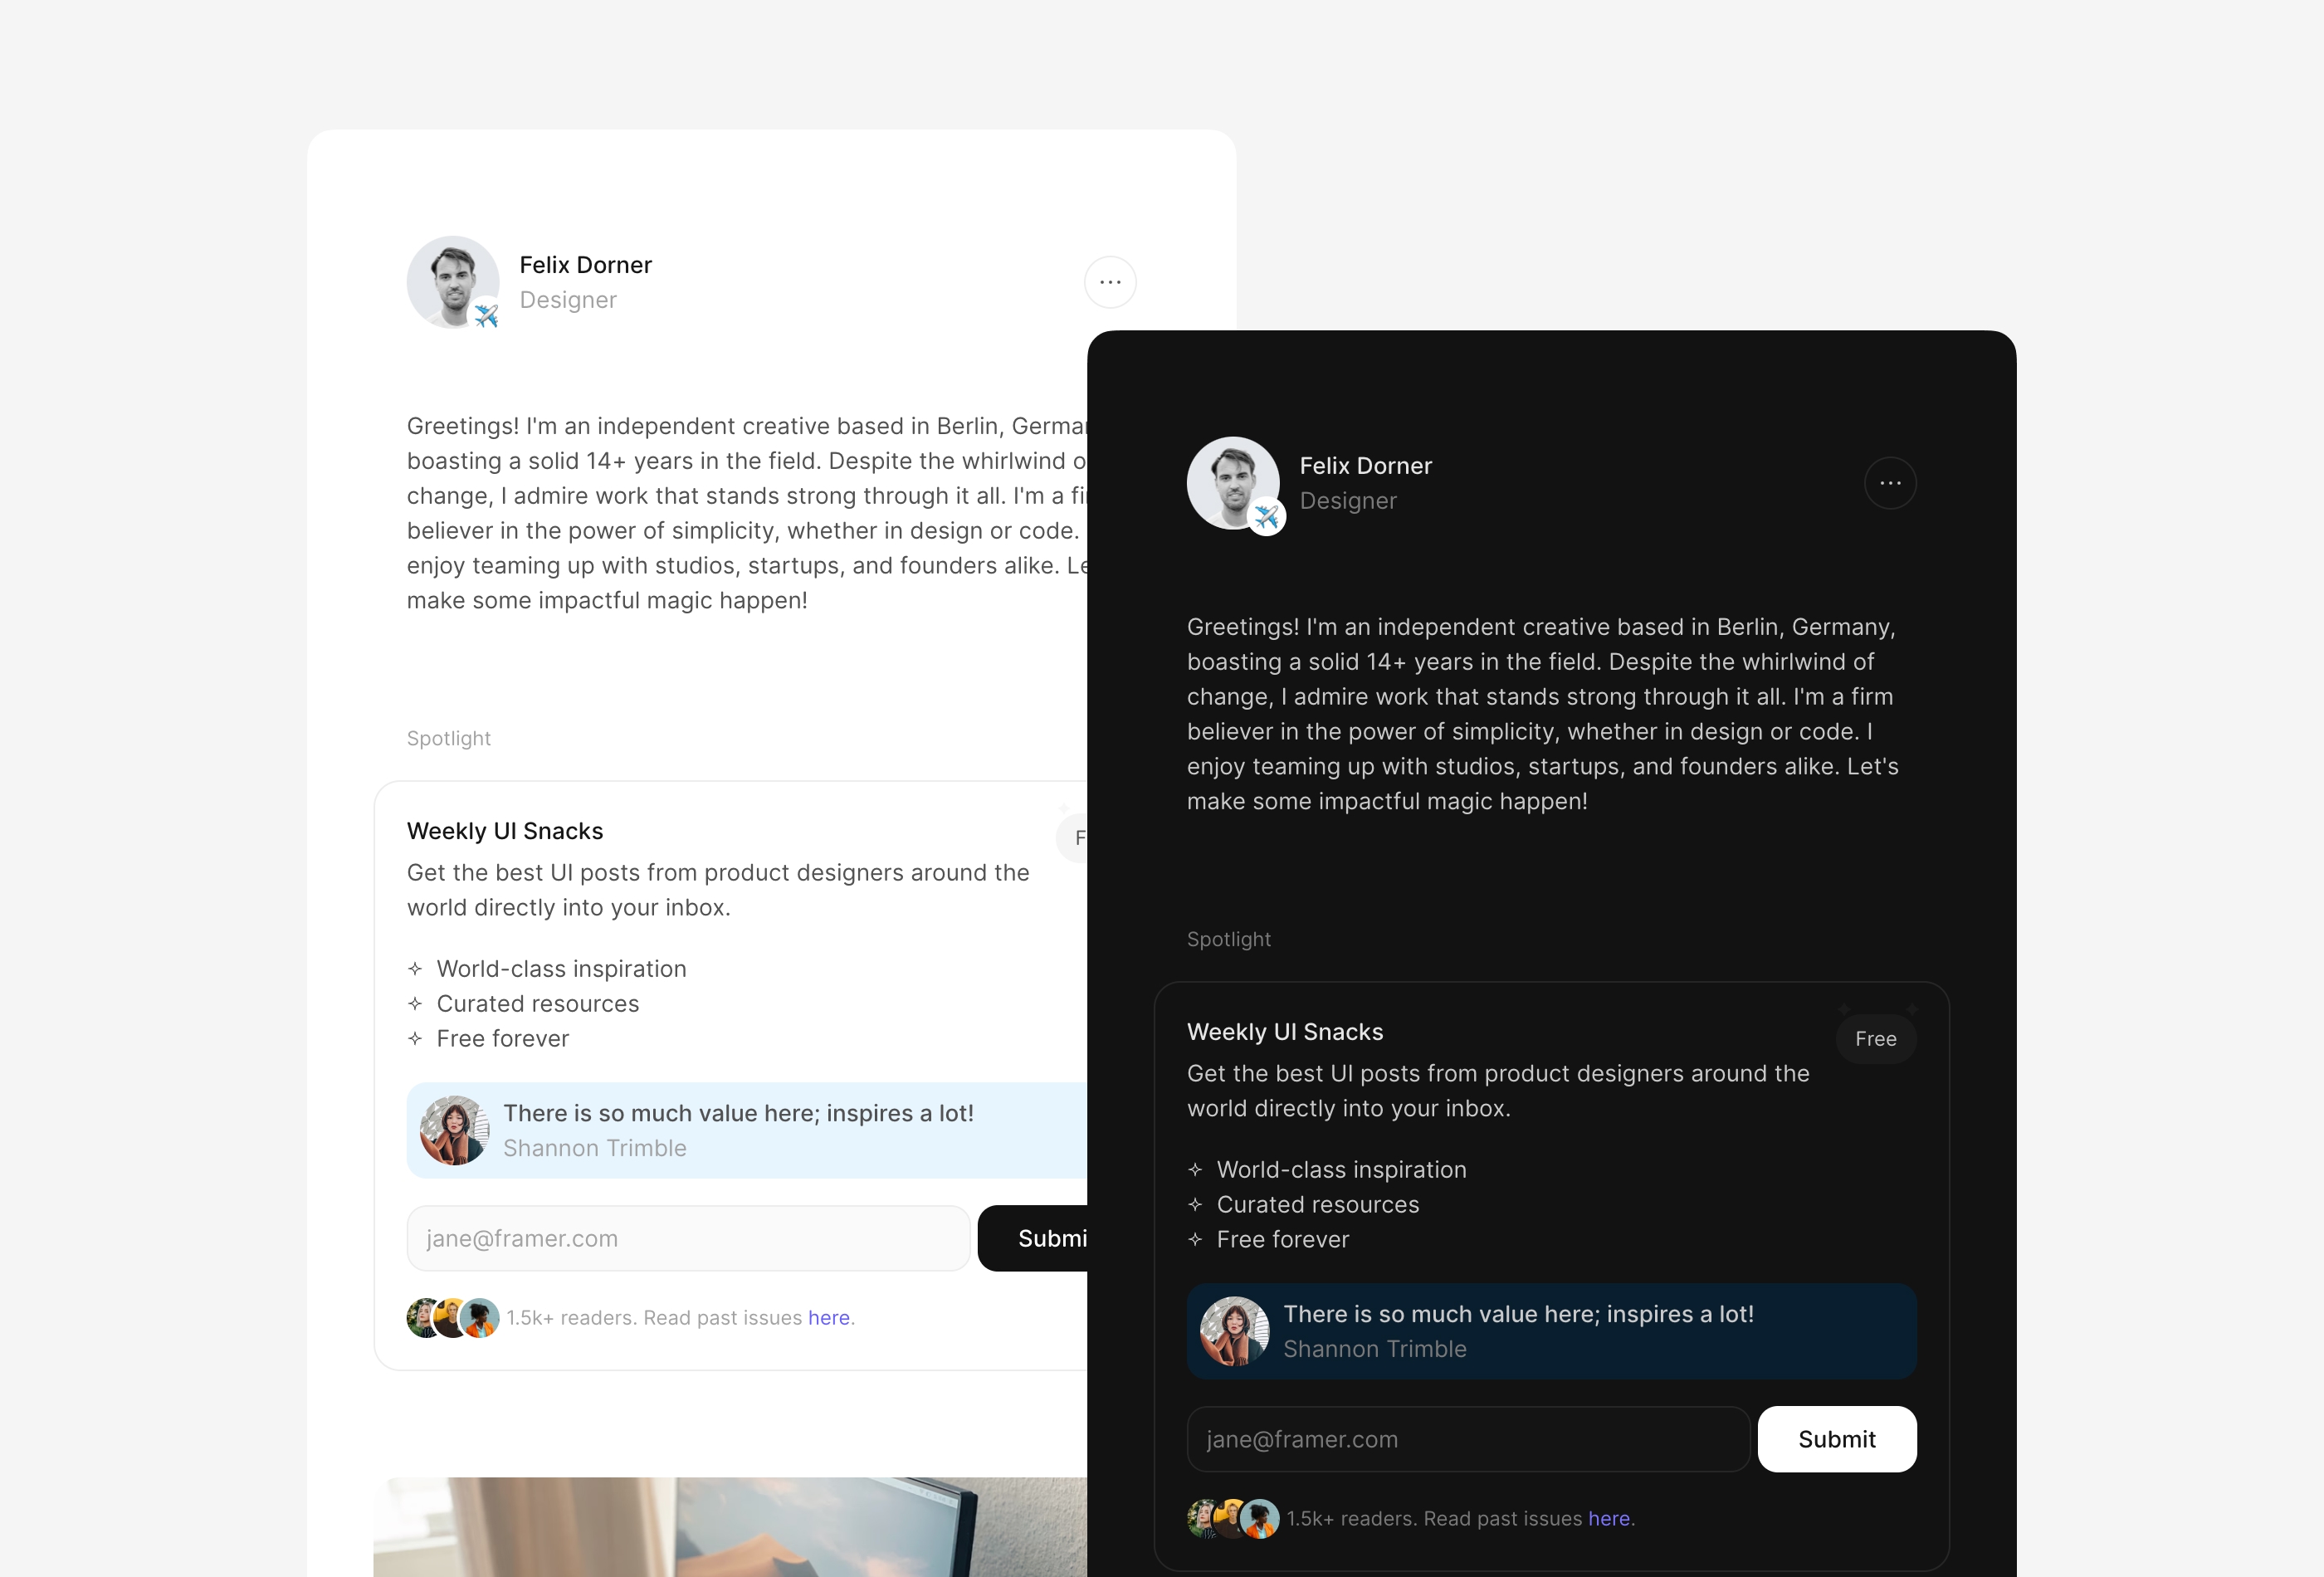Click the Free badge label on dark card
Screen dimensions: 2324x1577
pos(1876,1037)
